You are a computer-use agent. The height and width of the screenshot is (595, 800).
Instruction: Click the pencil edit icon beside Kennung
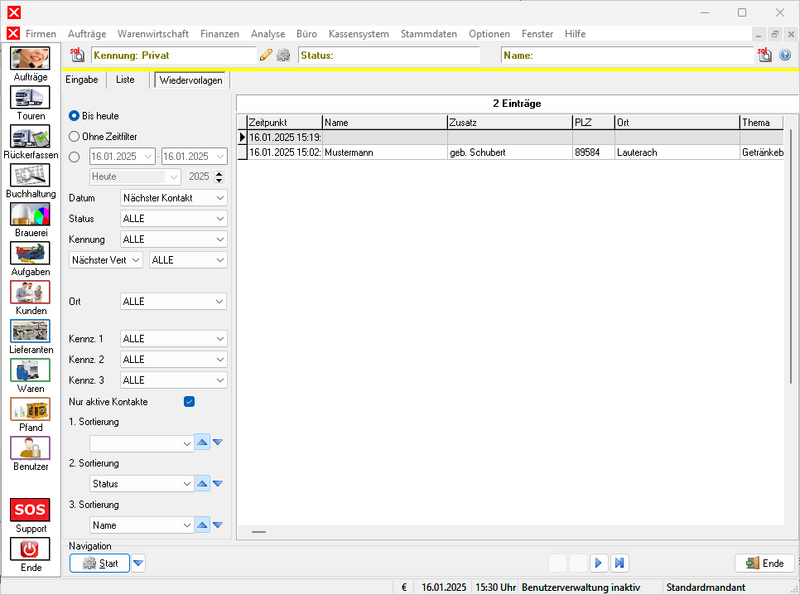tap(266, 55)
